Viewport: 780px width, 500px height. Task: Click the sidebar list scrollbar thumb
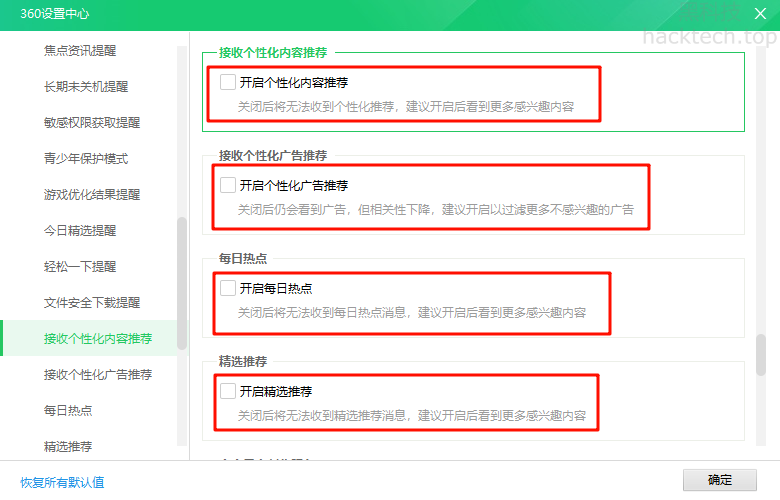[x=182, y=284]
